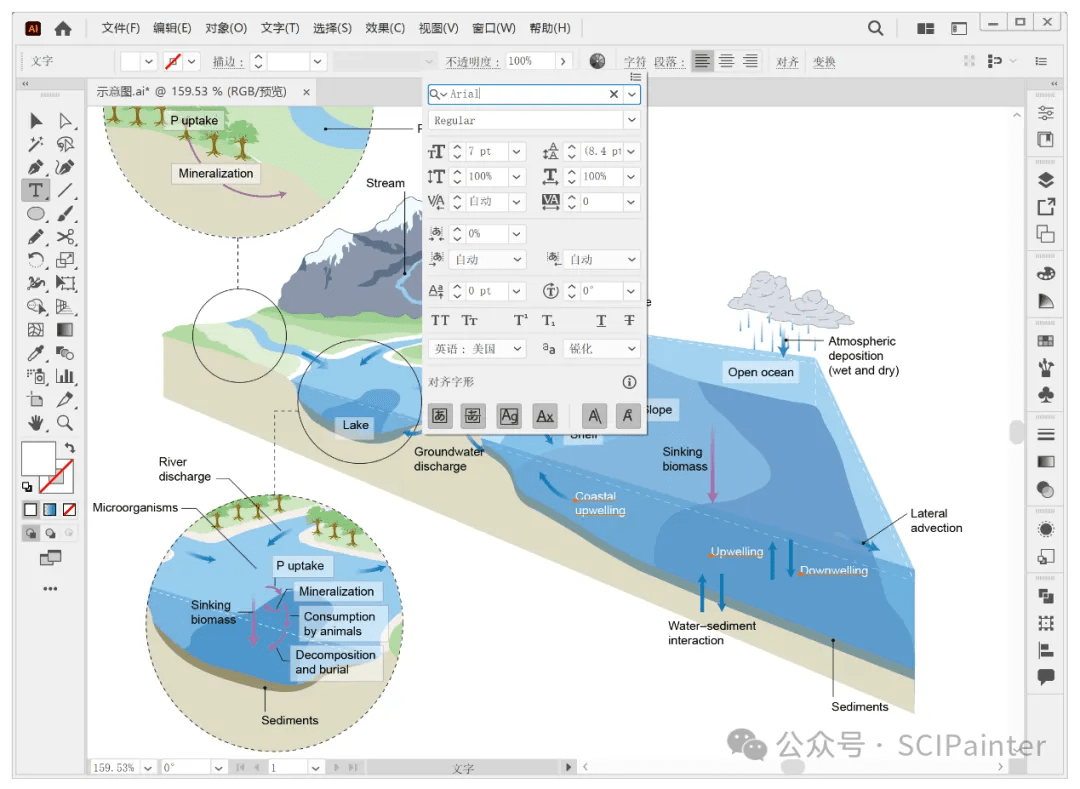Select the Gradient tool
Screen dimensions: 1080x789
tap(65, 329)
